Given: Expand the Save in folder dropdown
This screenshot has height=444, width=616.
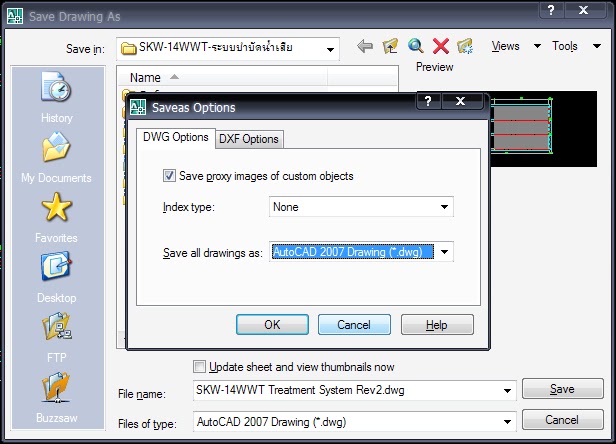Looking at the screenshot, I should click(330, 50).
